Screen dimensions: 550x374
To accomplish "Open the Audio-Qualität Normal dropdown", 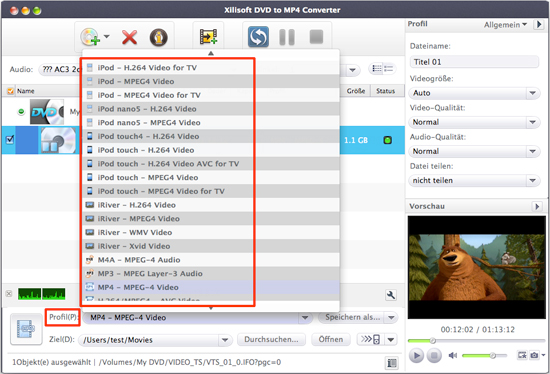I will 474,151.
